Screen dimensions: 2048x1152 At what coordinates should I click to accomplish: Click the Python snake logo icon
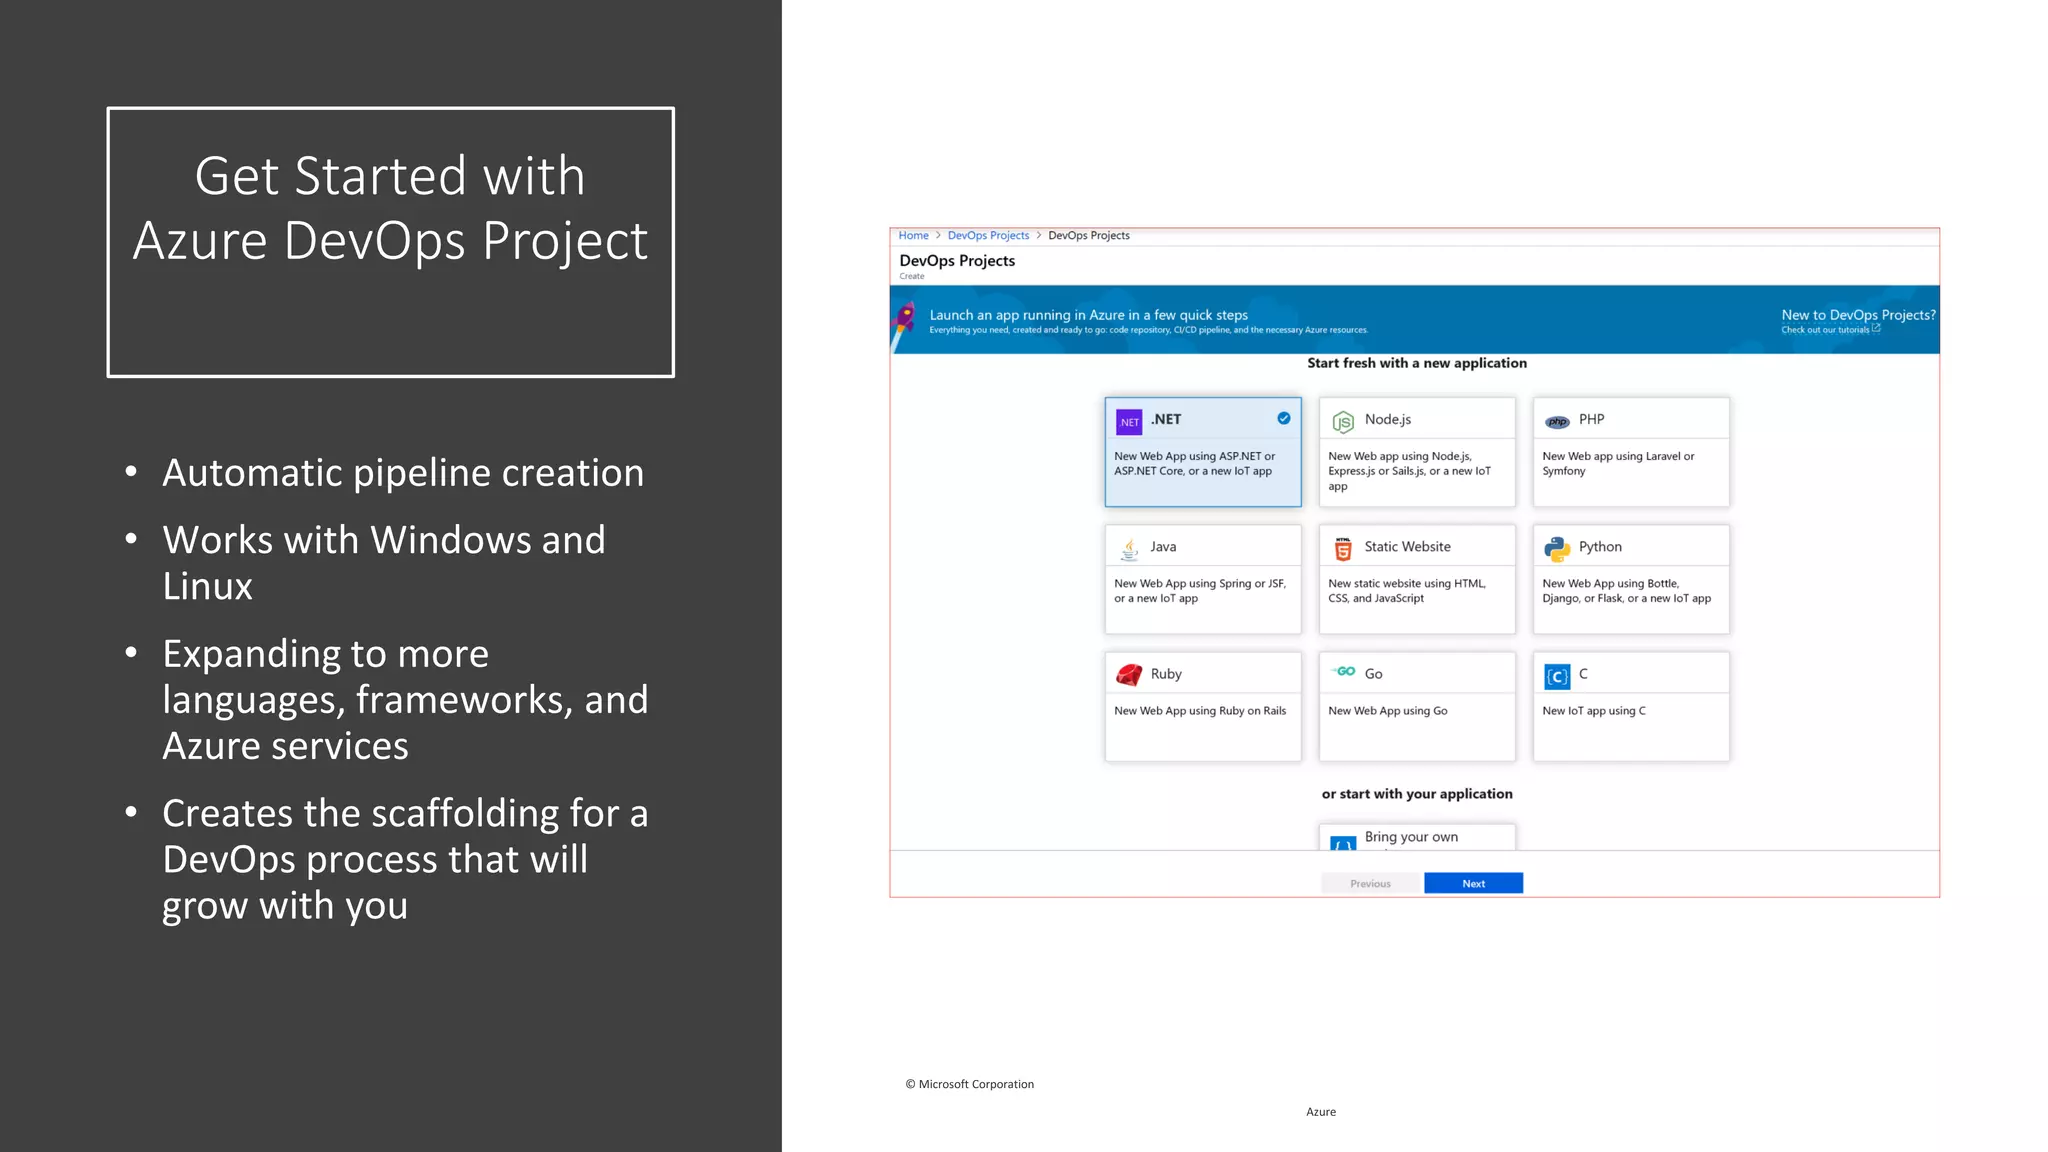[1557, 549]
